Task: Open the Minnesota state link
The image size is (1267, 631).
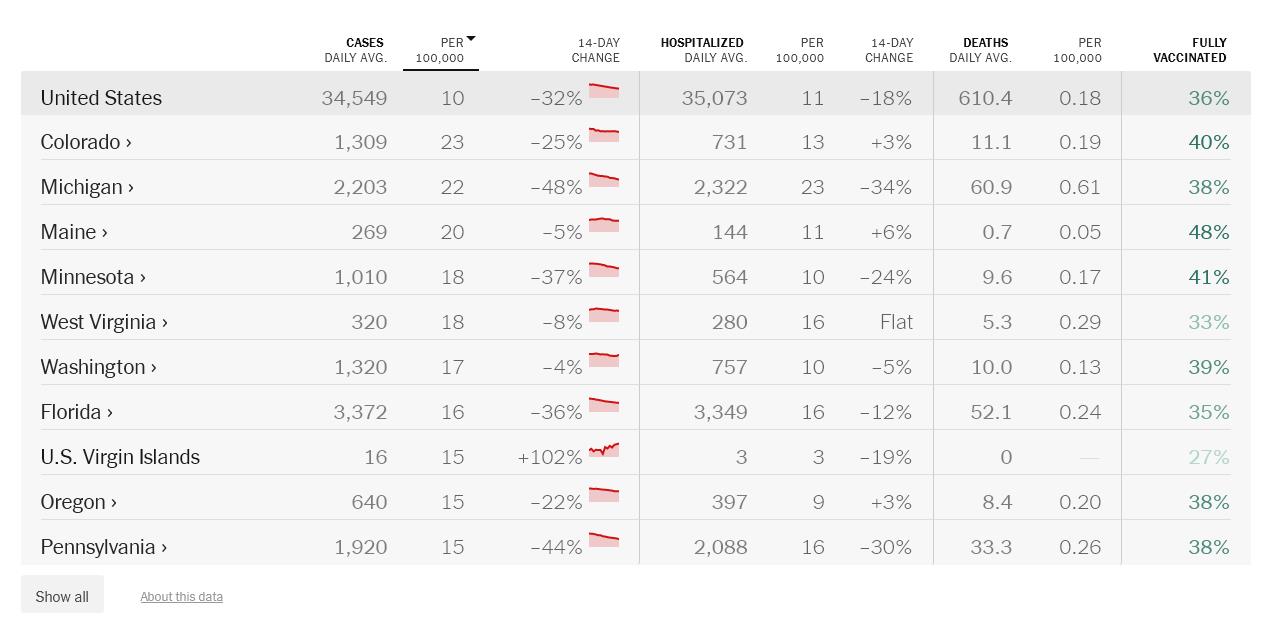Action: click(93, 277)
